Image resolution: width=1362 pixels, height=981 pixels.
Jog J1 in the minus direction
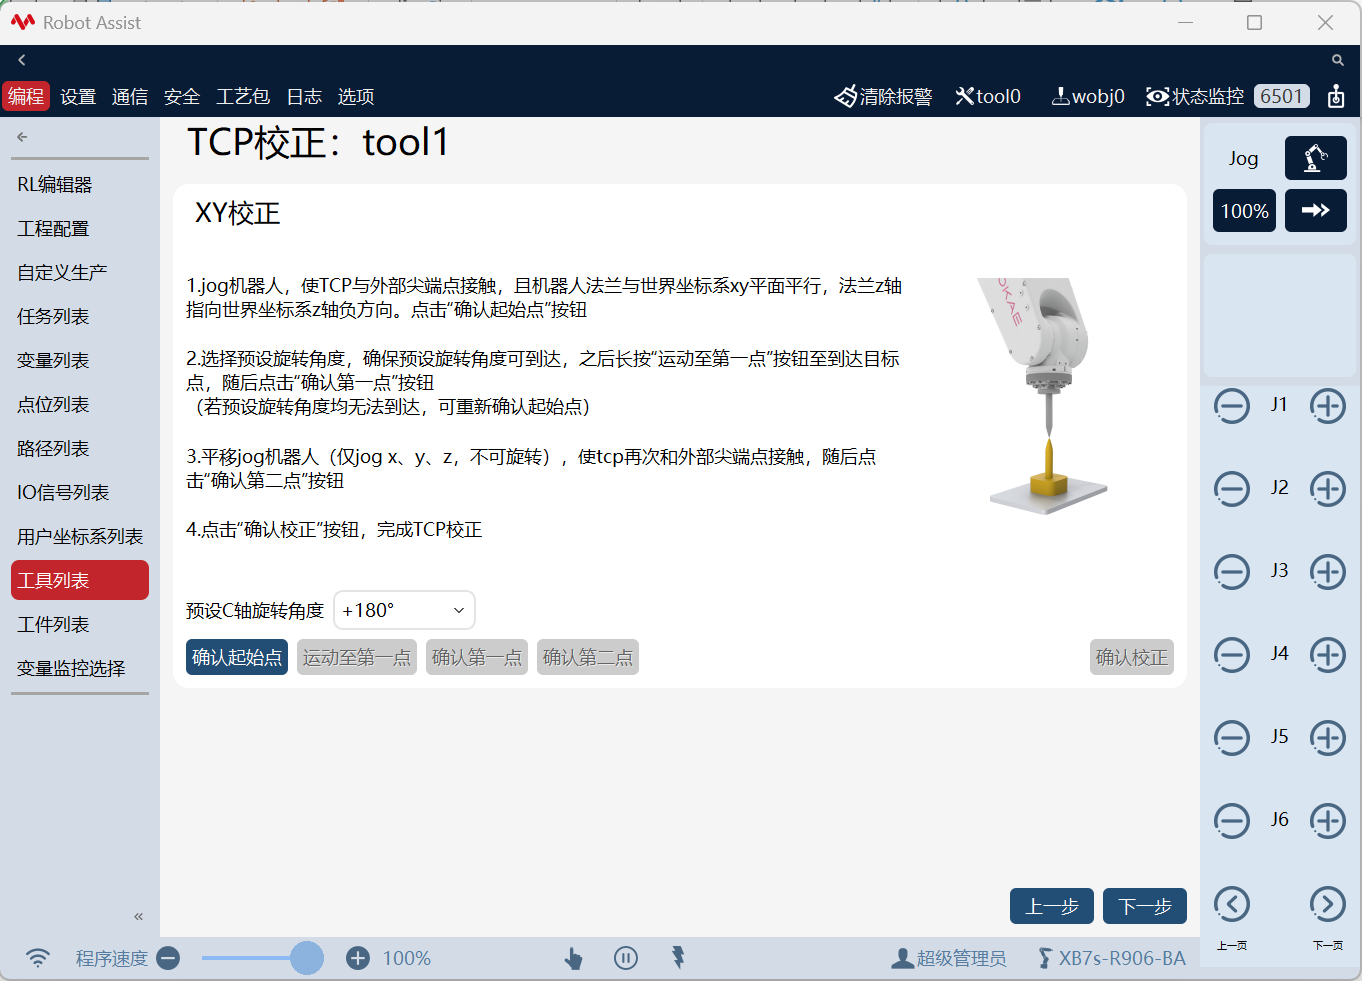pyautogui.click(x=1232, y=406)
